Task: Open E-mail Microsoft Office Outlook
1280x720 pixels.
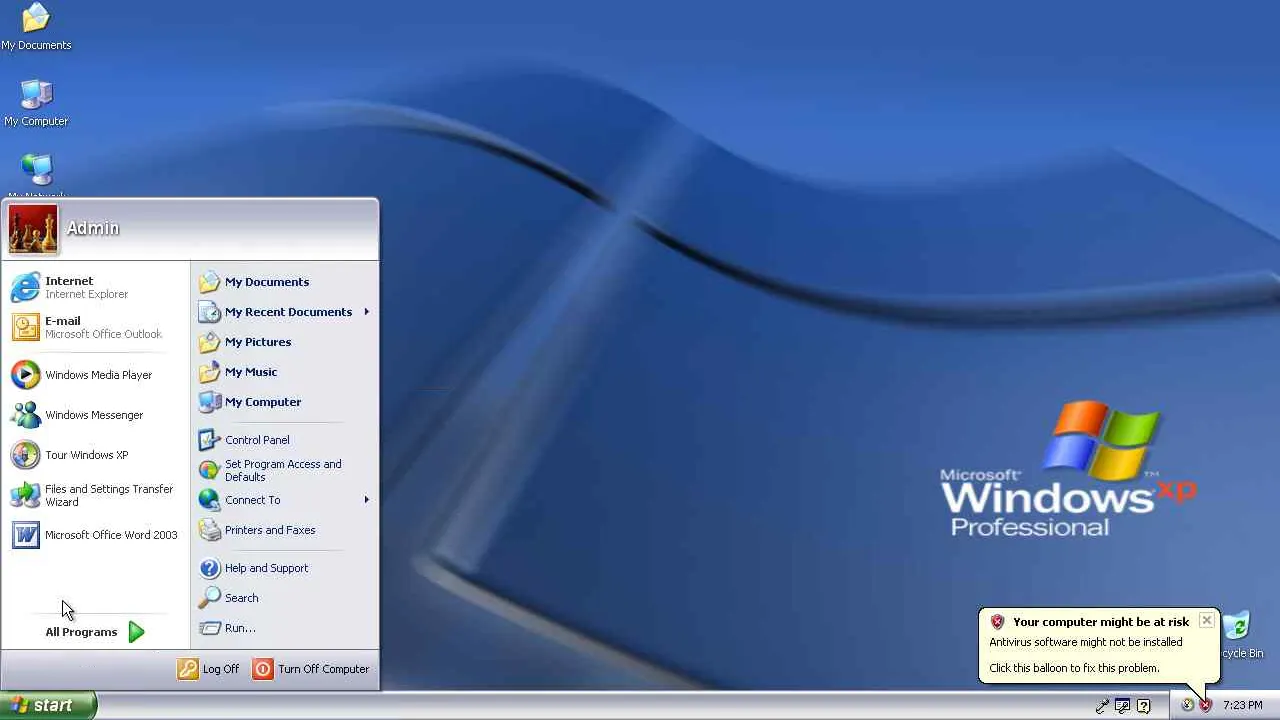Action: point(96,327)
